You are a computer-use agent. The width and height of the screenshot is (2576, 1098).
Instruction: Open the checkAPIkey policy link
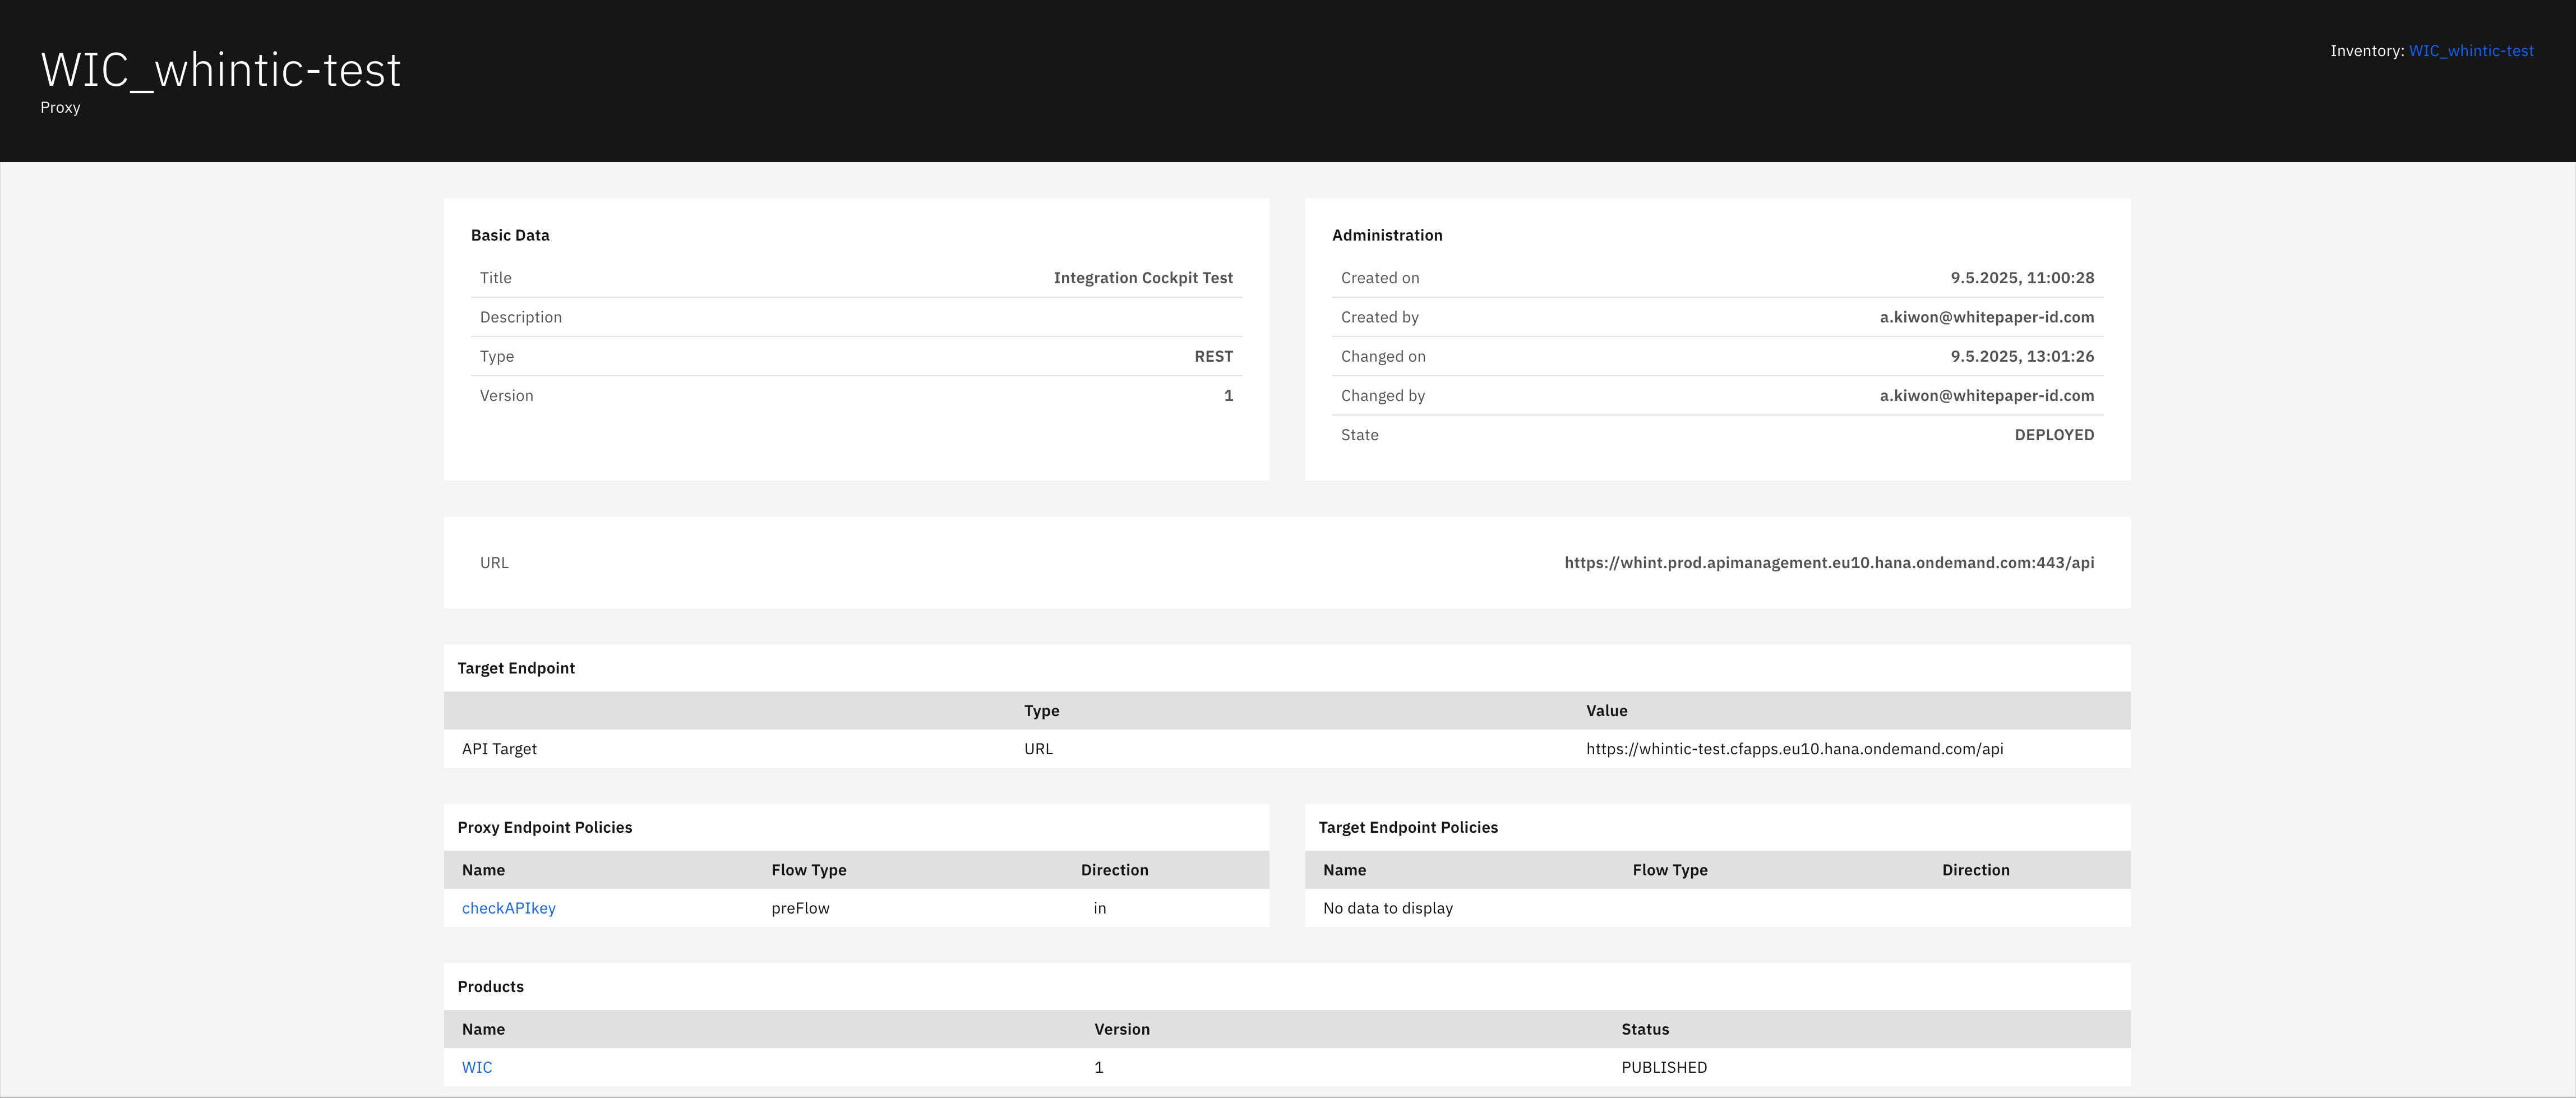click(x=508, y=908)
